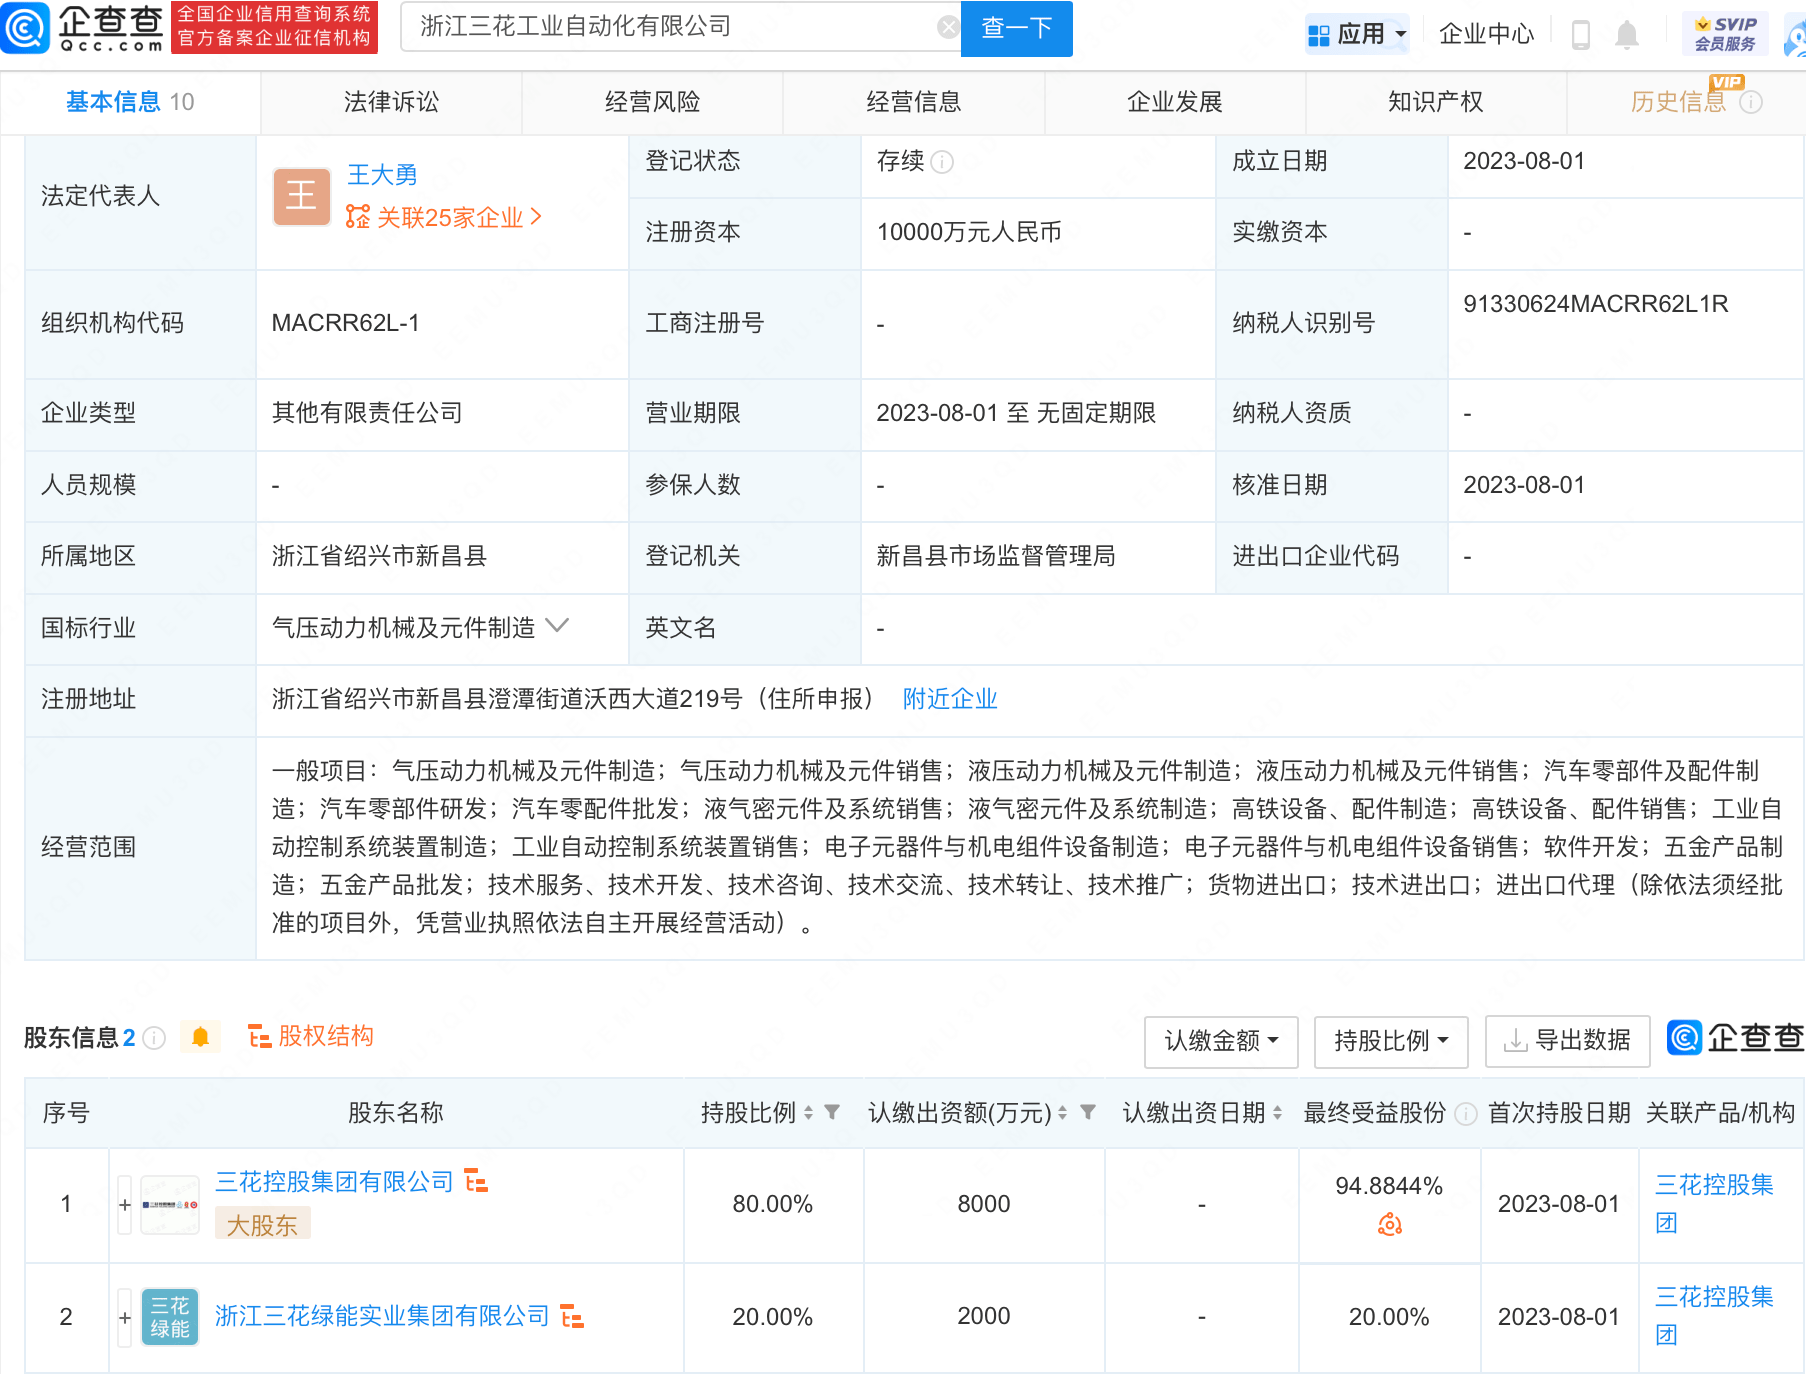Open equity tree icon for 三花控股集团有限公司
This screenshot has width=1806, height=1374.
(x=477, y=1182)
